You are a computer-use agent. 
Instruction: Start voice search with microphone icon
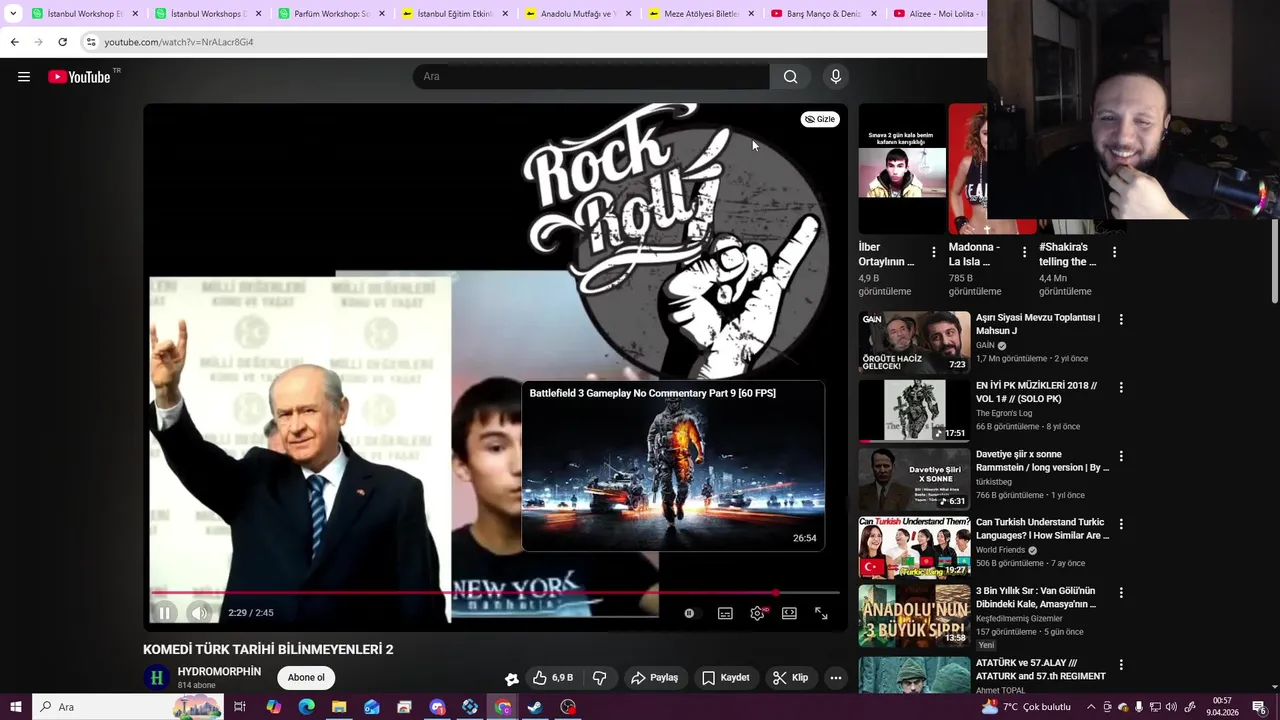(836, 77)
